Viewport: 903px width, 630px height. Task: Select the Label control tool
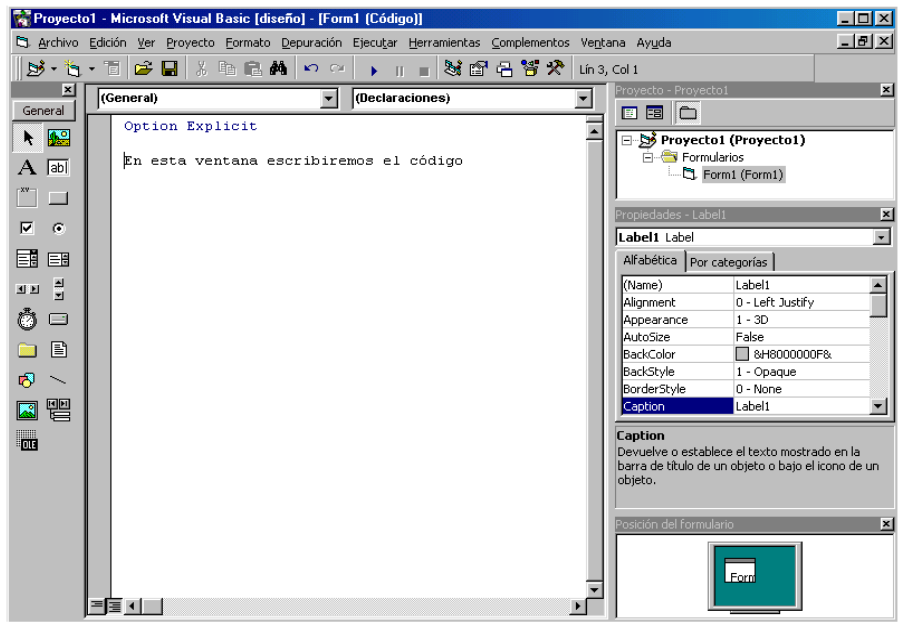pyautogui.click(x=27, y=168)
